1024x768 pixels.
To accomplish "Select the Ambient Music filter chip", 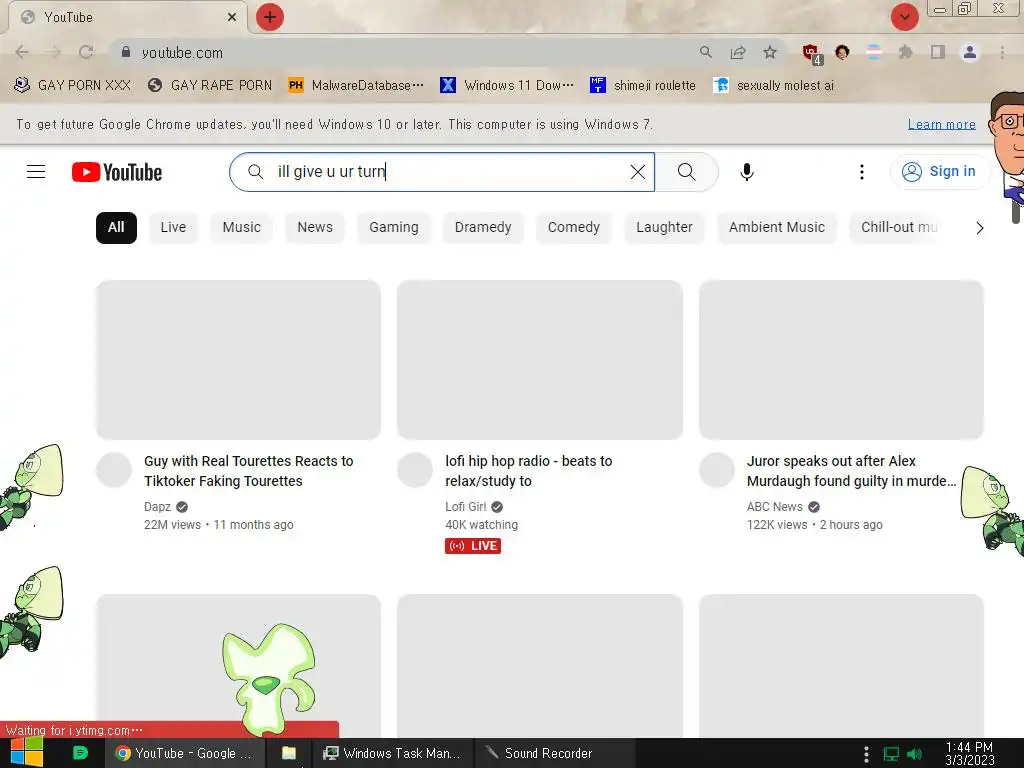I will pos(776,227).
